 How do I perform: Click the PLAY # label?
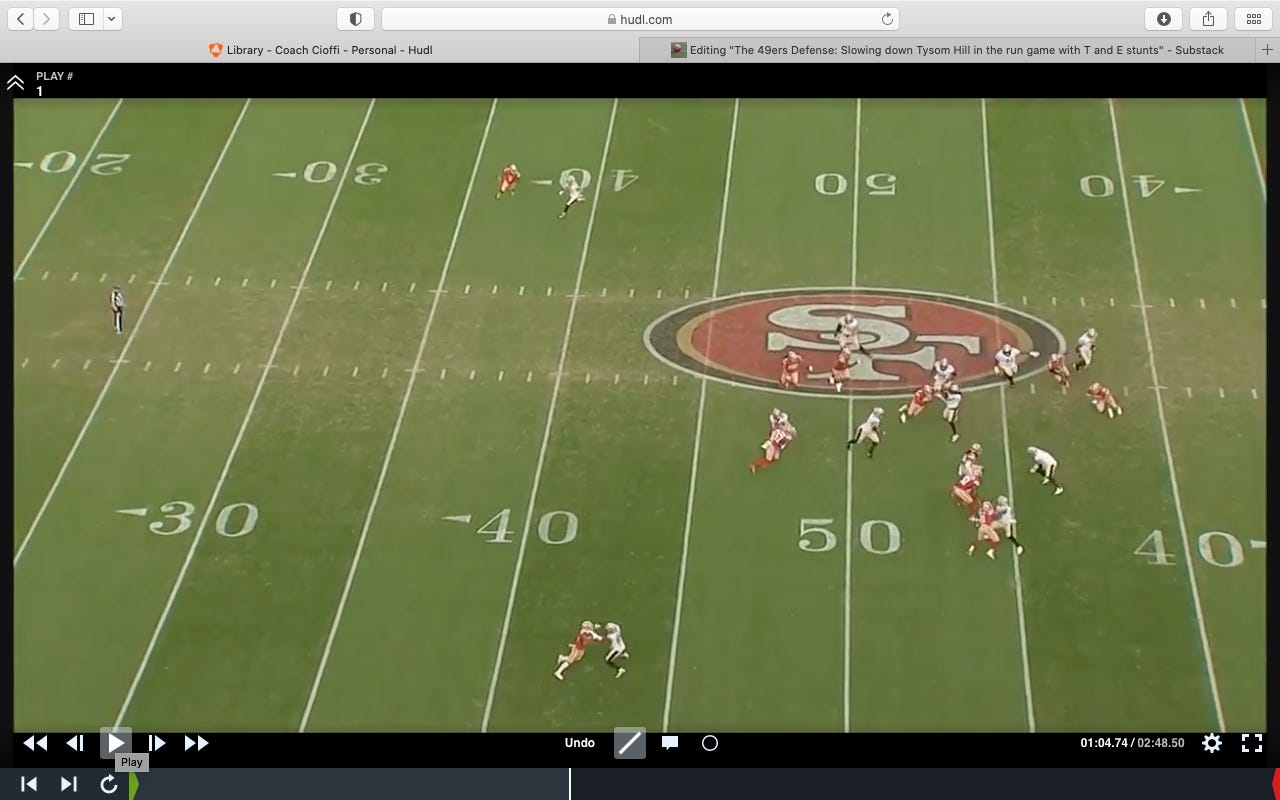tap(55, 76)
